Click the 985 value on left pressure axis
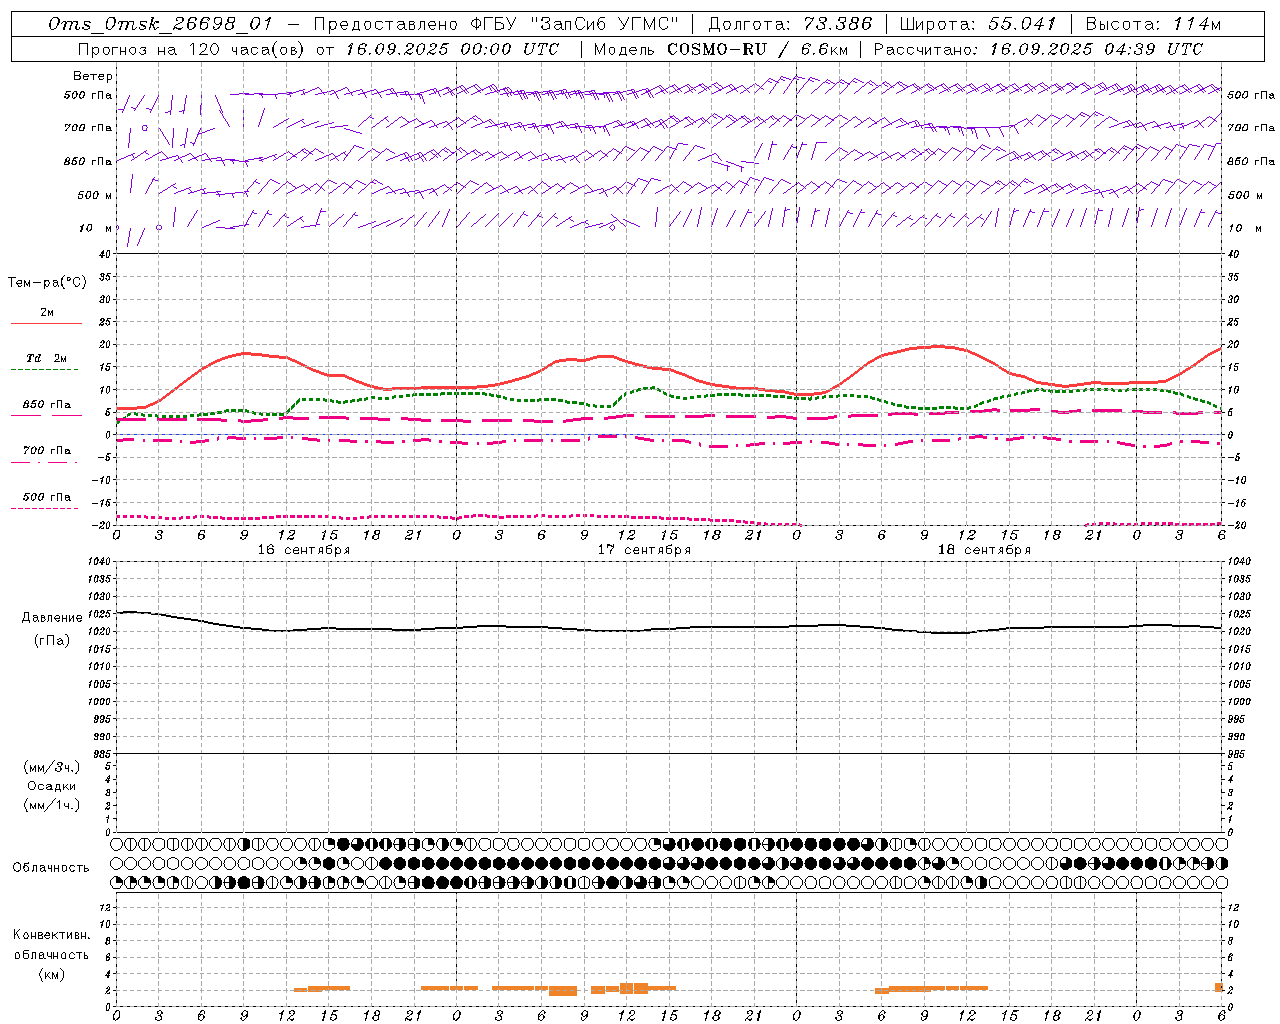1280x1024 pixels. [102, 754]
